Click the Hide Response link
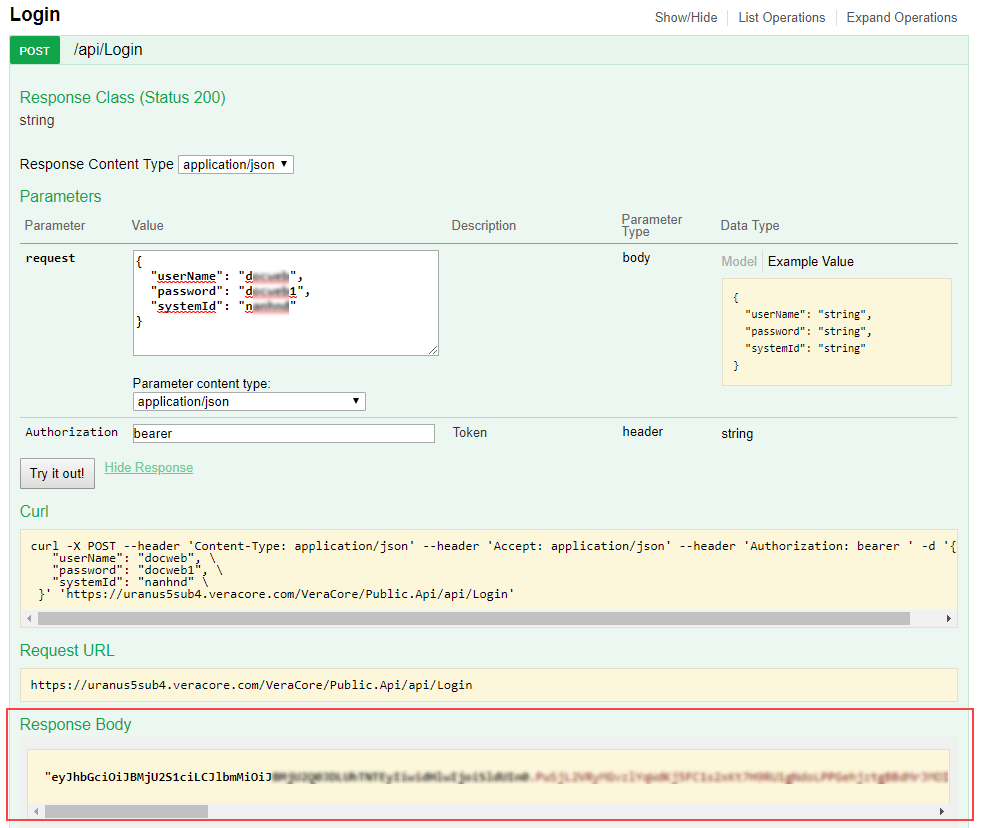 [x=149, y=468]
